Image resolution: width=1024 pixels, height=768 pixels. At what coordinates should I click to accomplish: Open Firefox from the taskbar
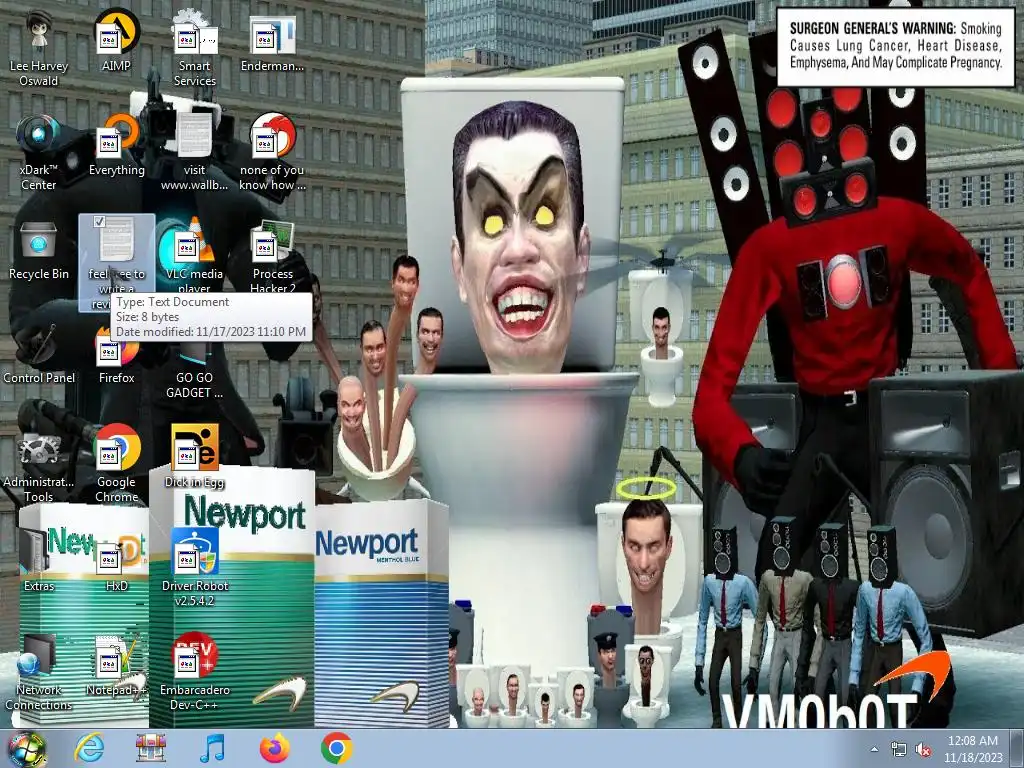275,748
